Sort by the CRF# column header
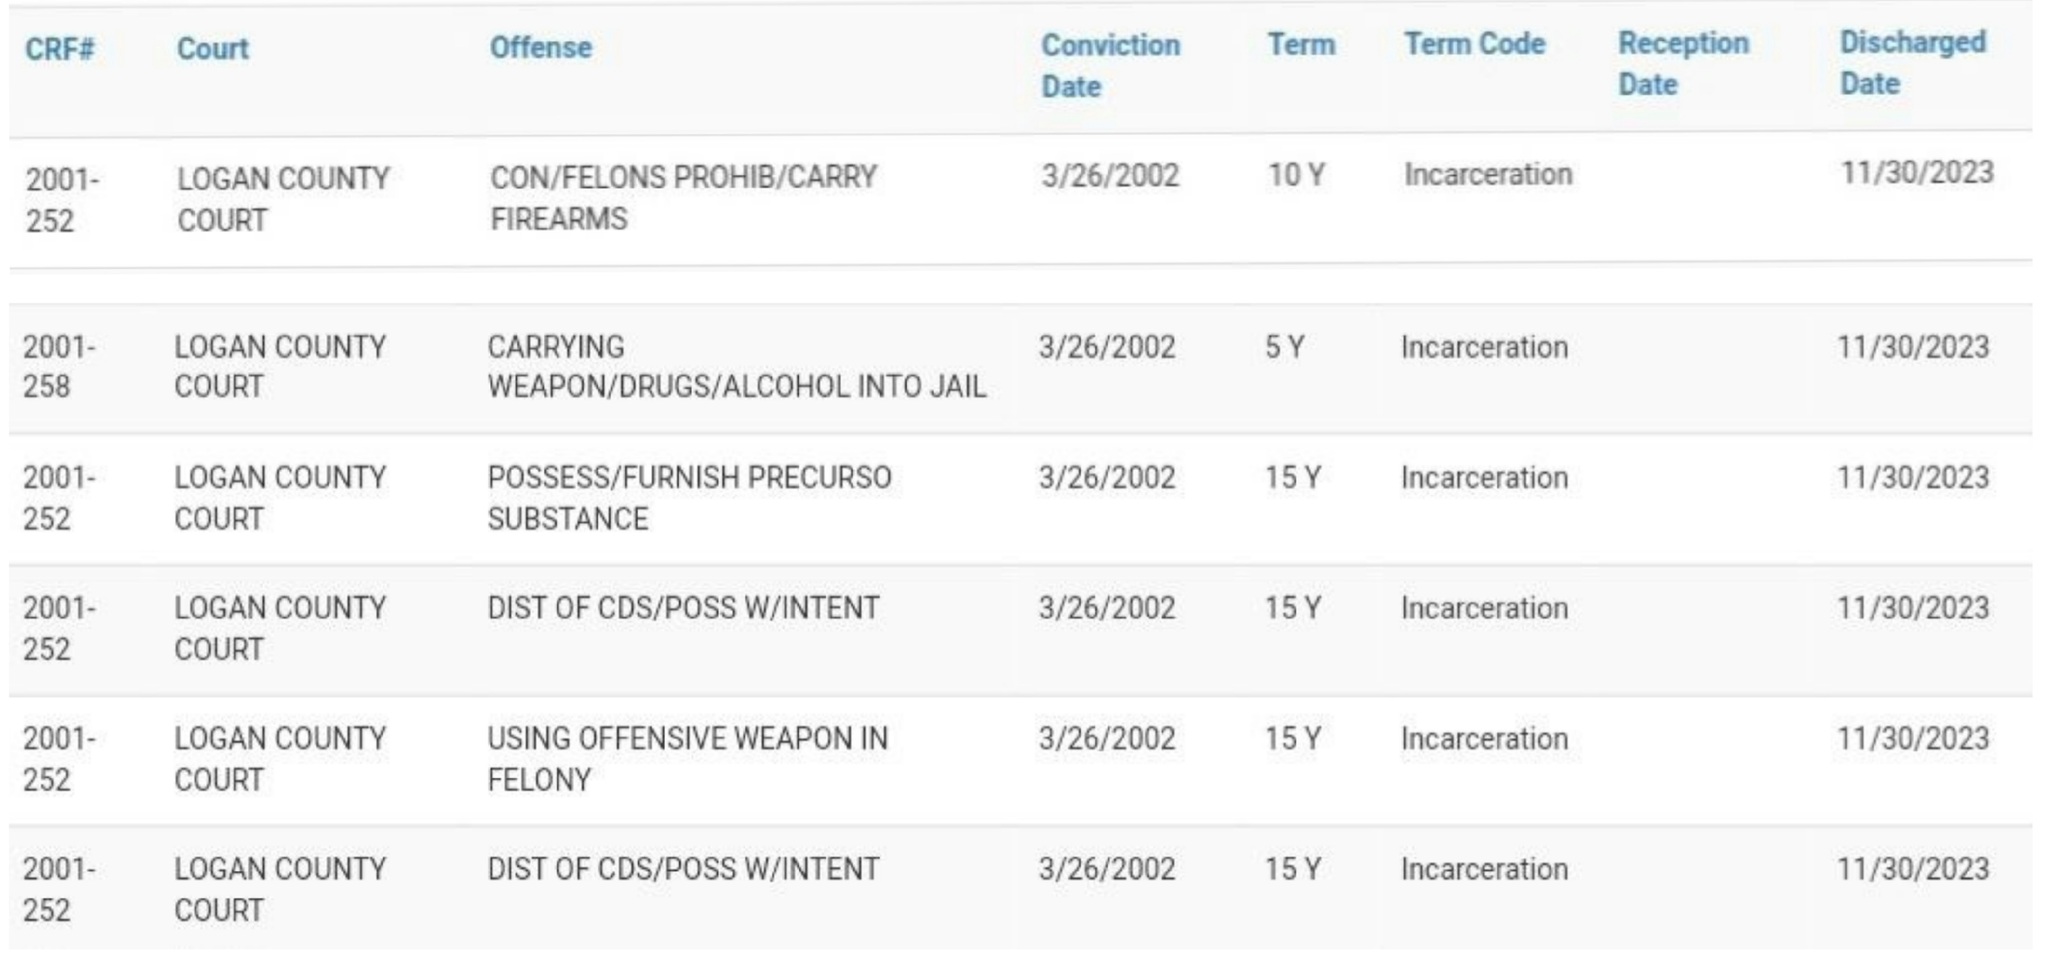Screen dimensions: 2048x968 coord(59,49)
